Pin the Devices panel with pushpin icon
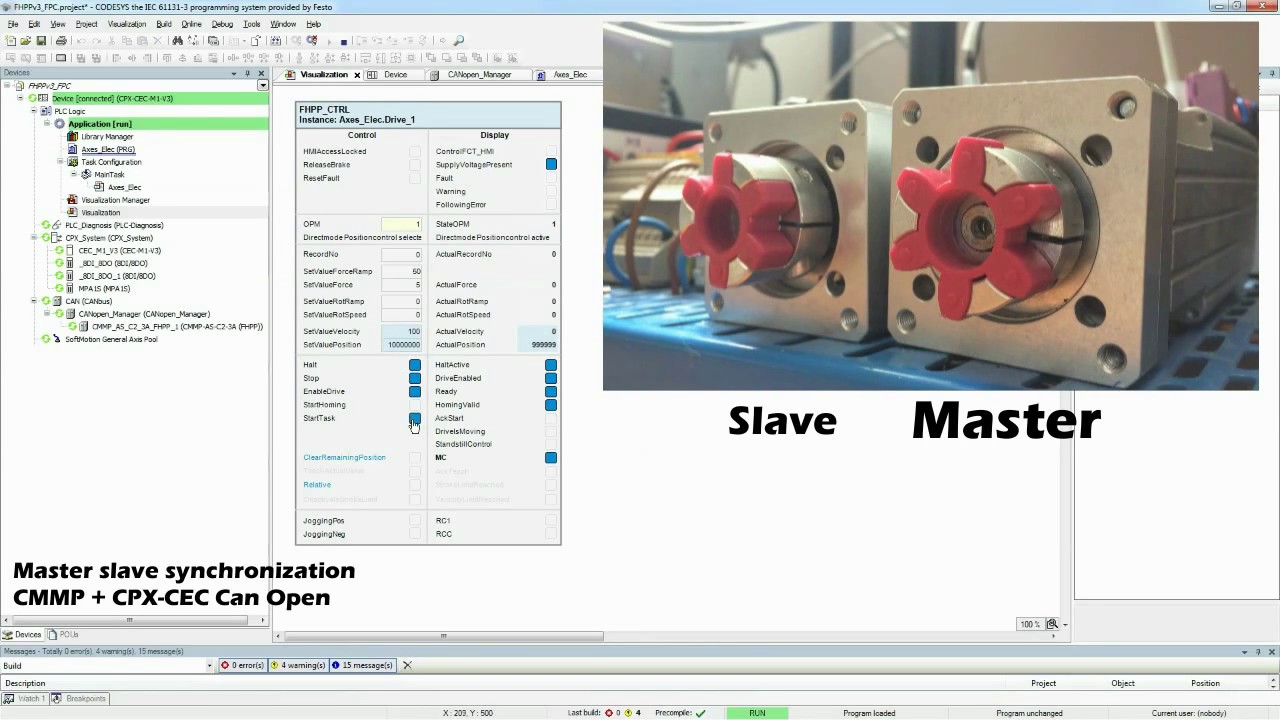This screenshot has width=1280, height=720. pos(247,74)
